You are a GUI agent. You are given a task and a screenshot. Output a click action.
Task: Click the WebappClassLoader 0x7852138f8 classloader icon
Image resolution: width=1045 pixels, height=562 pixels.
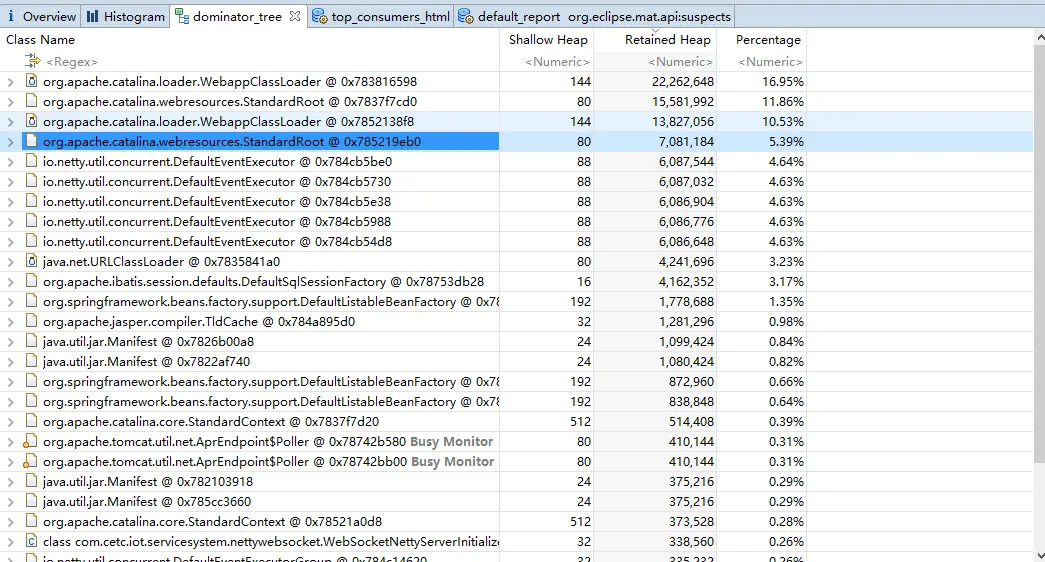pyautogui.click(x=31, y=121)
